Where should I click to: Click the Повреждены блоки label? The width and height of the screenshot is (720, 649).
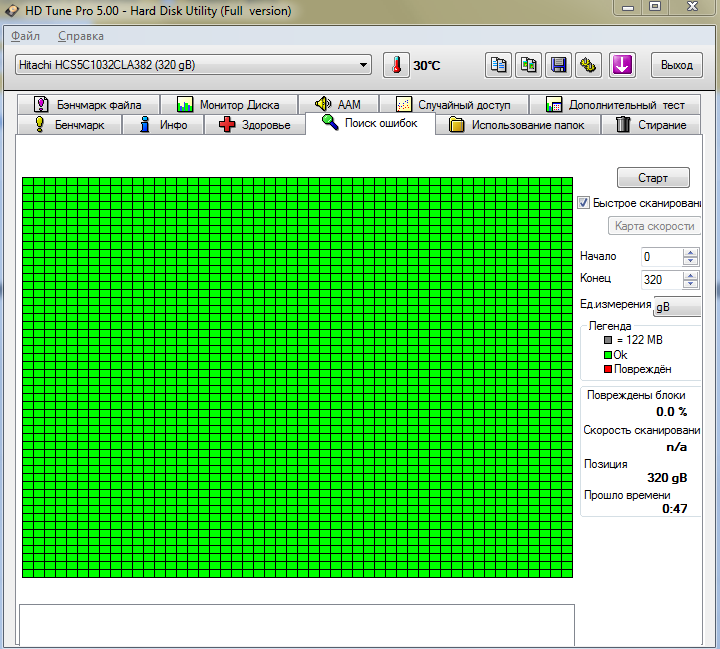coord(636,395)
